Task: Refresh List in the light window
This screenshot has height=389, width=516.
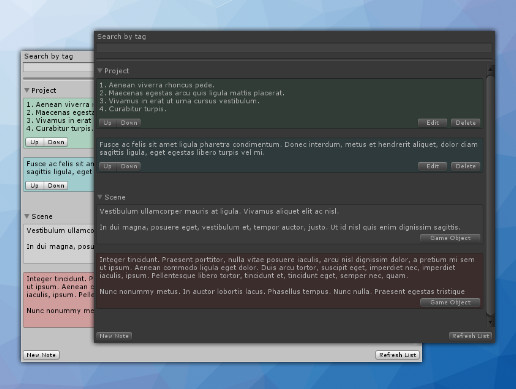Action: (397, 355)
